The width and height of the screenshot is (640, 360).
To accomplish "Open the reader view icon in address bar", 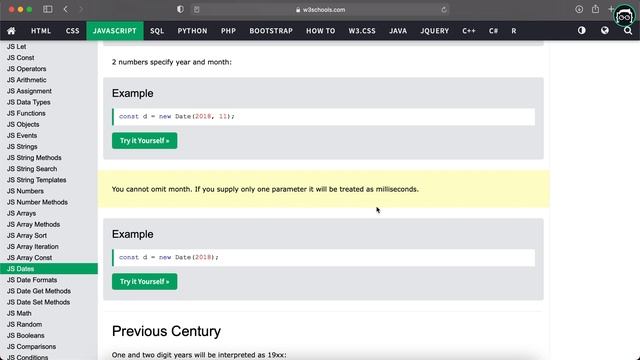I will pos(197,10).
